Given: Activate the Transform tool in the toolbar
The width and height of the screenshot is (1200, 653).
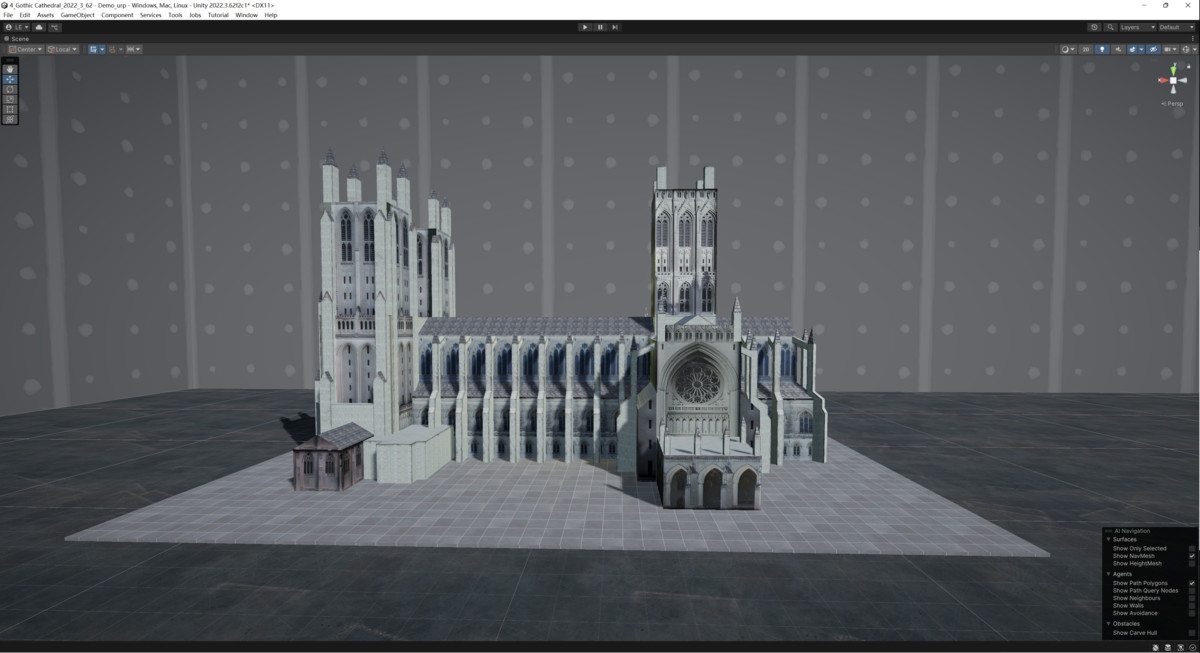Looking at the screenshot, I should [x=11, y=120].
